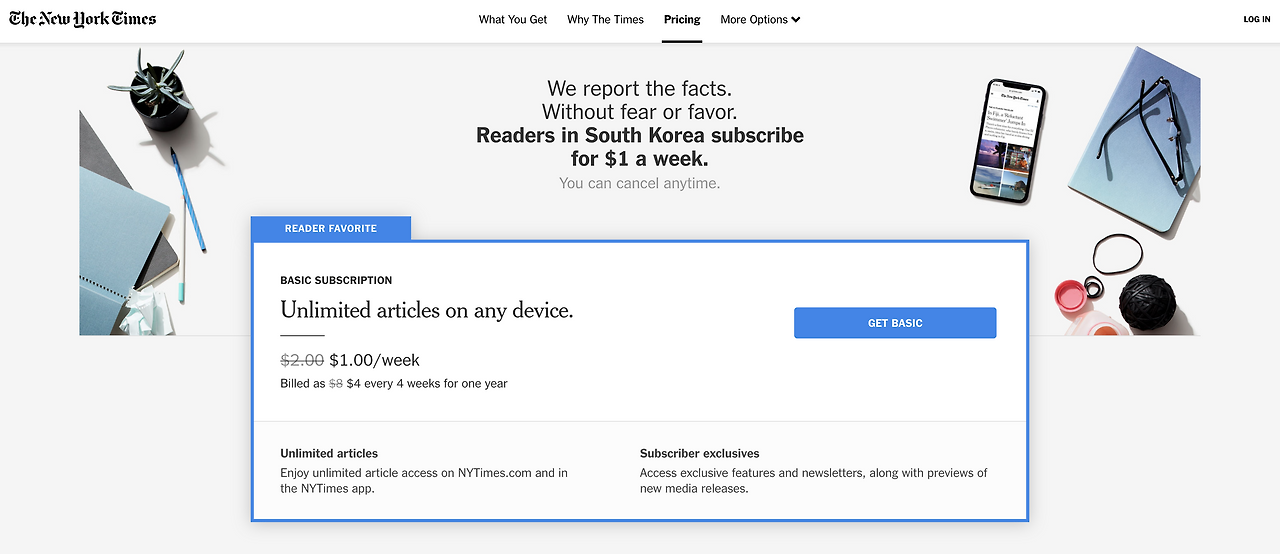Click 'Billed as $8 $4 every 4 weeks' line
This screenshot has width=1280, height=554.
[x=394, y=383]
